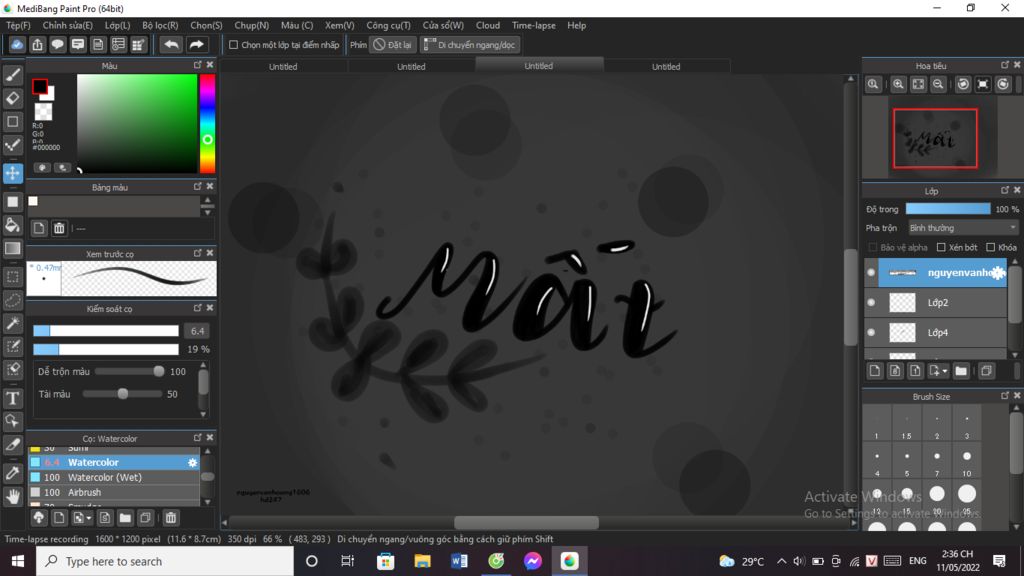Open Messenger from the taskbar

(533, 561)
